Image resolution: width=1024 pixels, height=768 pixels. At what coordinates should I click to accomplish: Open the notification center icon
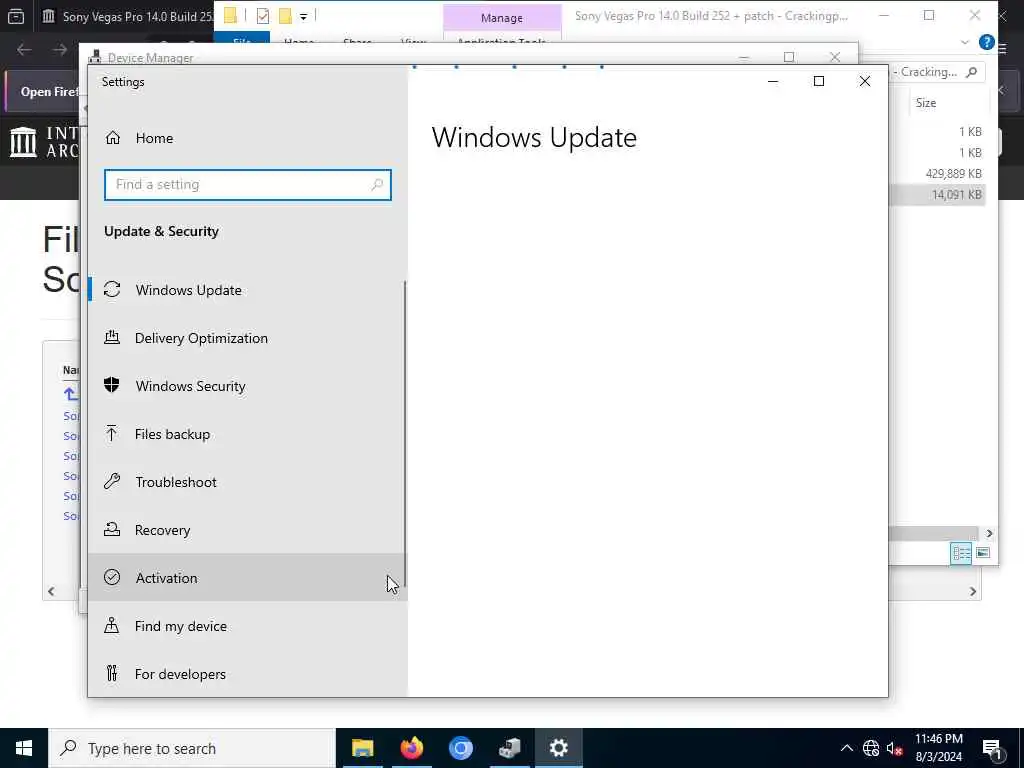pos(992,748)
